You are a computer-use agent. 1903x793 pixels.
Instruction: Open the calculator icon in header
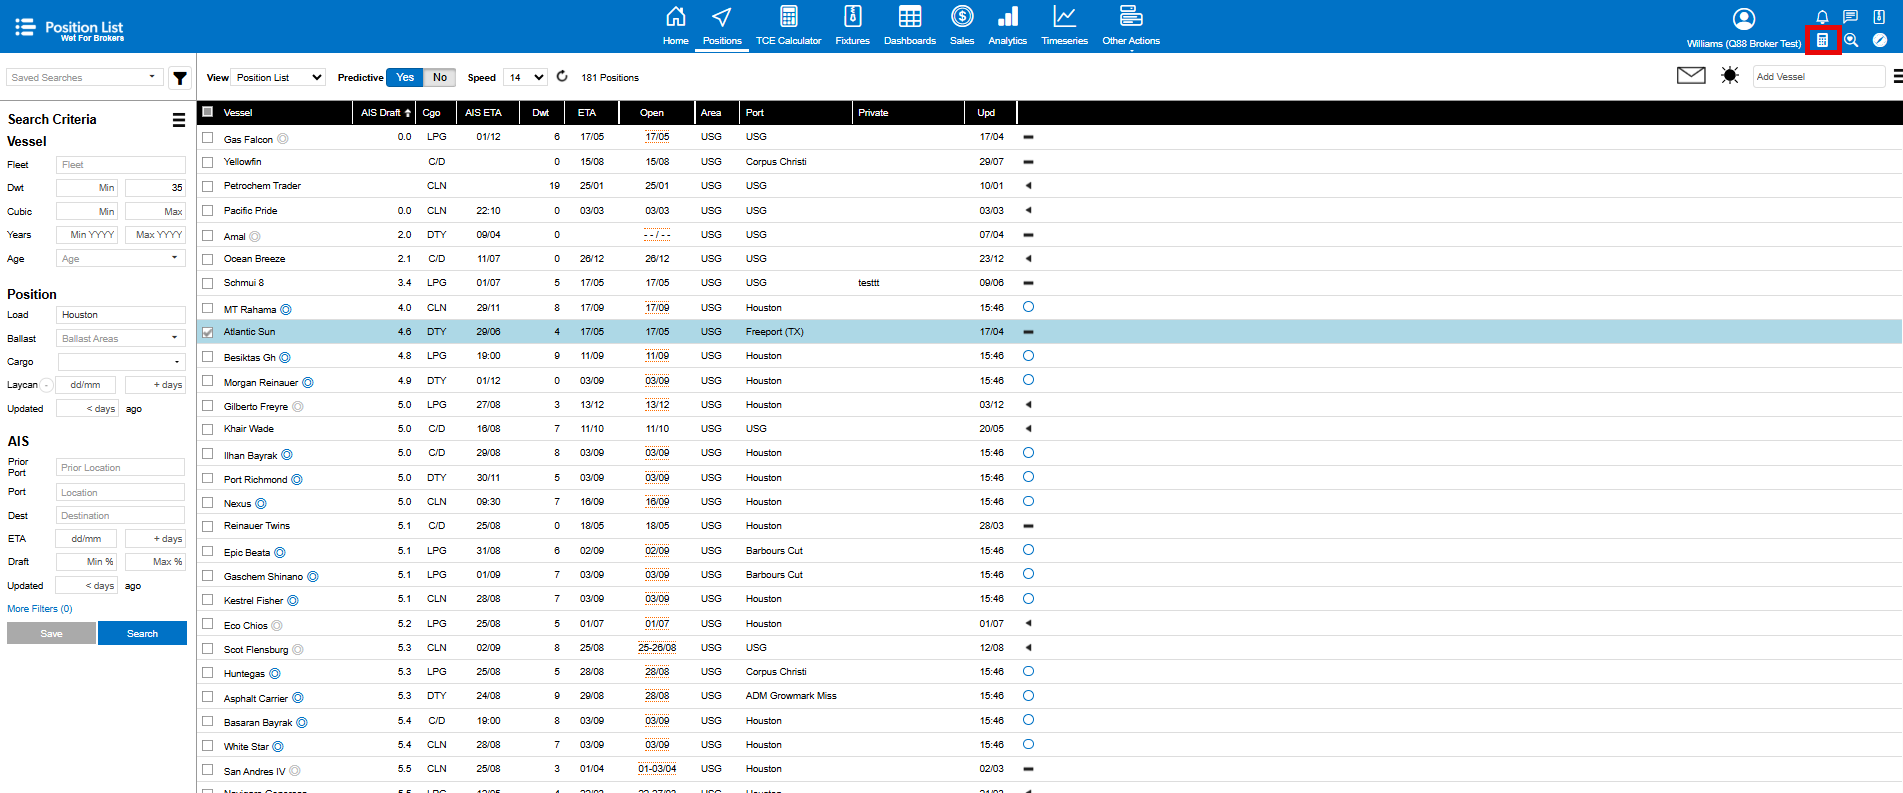pos(1822,41)
